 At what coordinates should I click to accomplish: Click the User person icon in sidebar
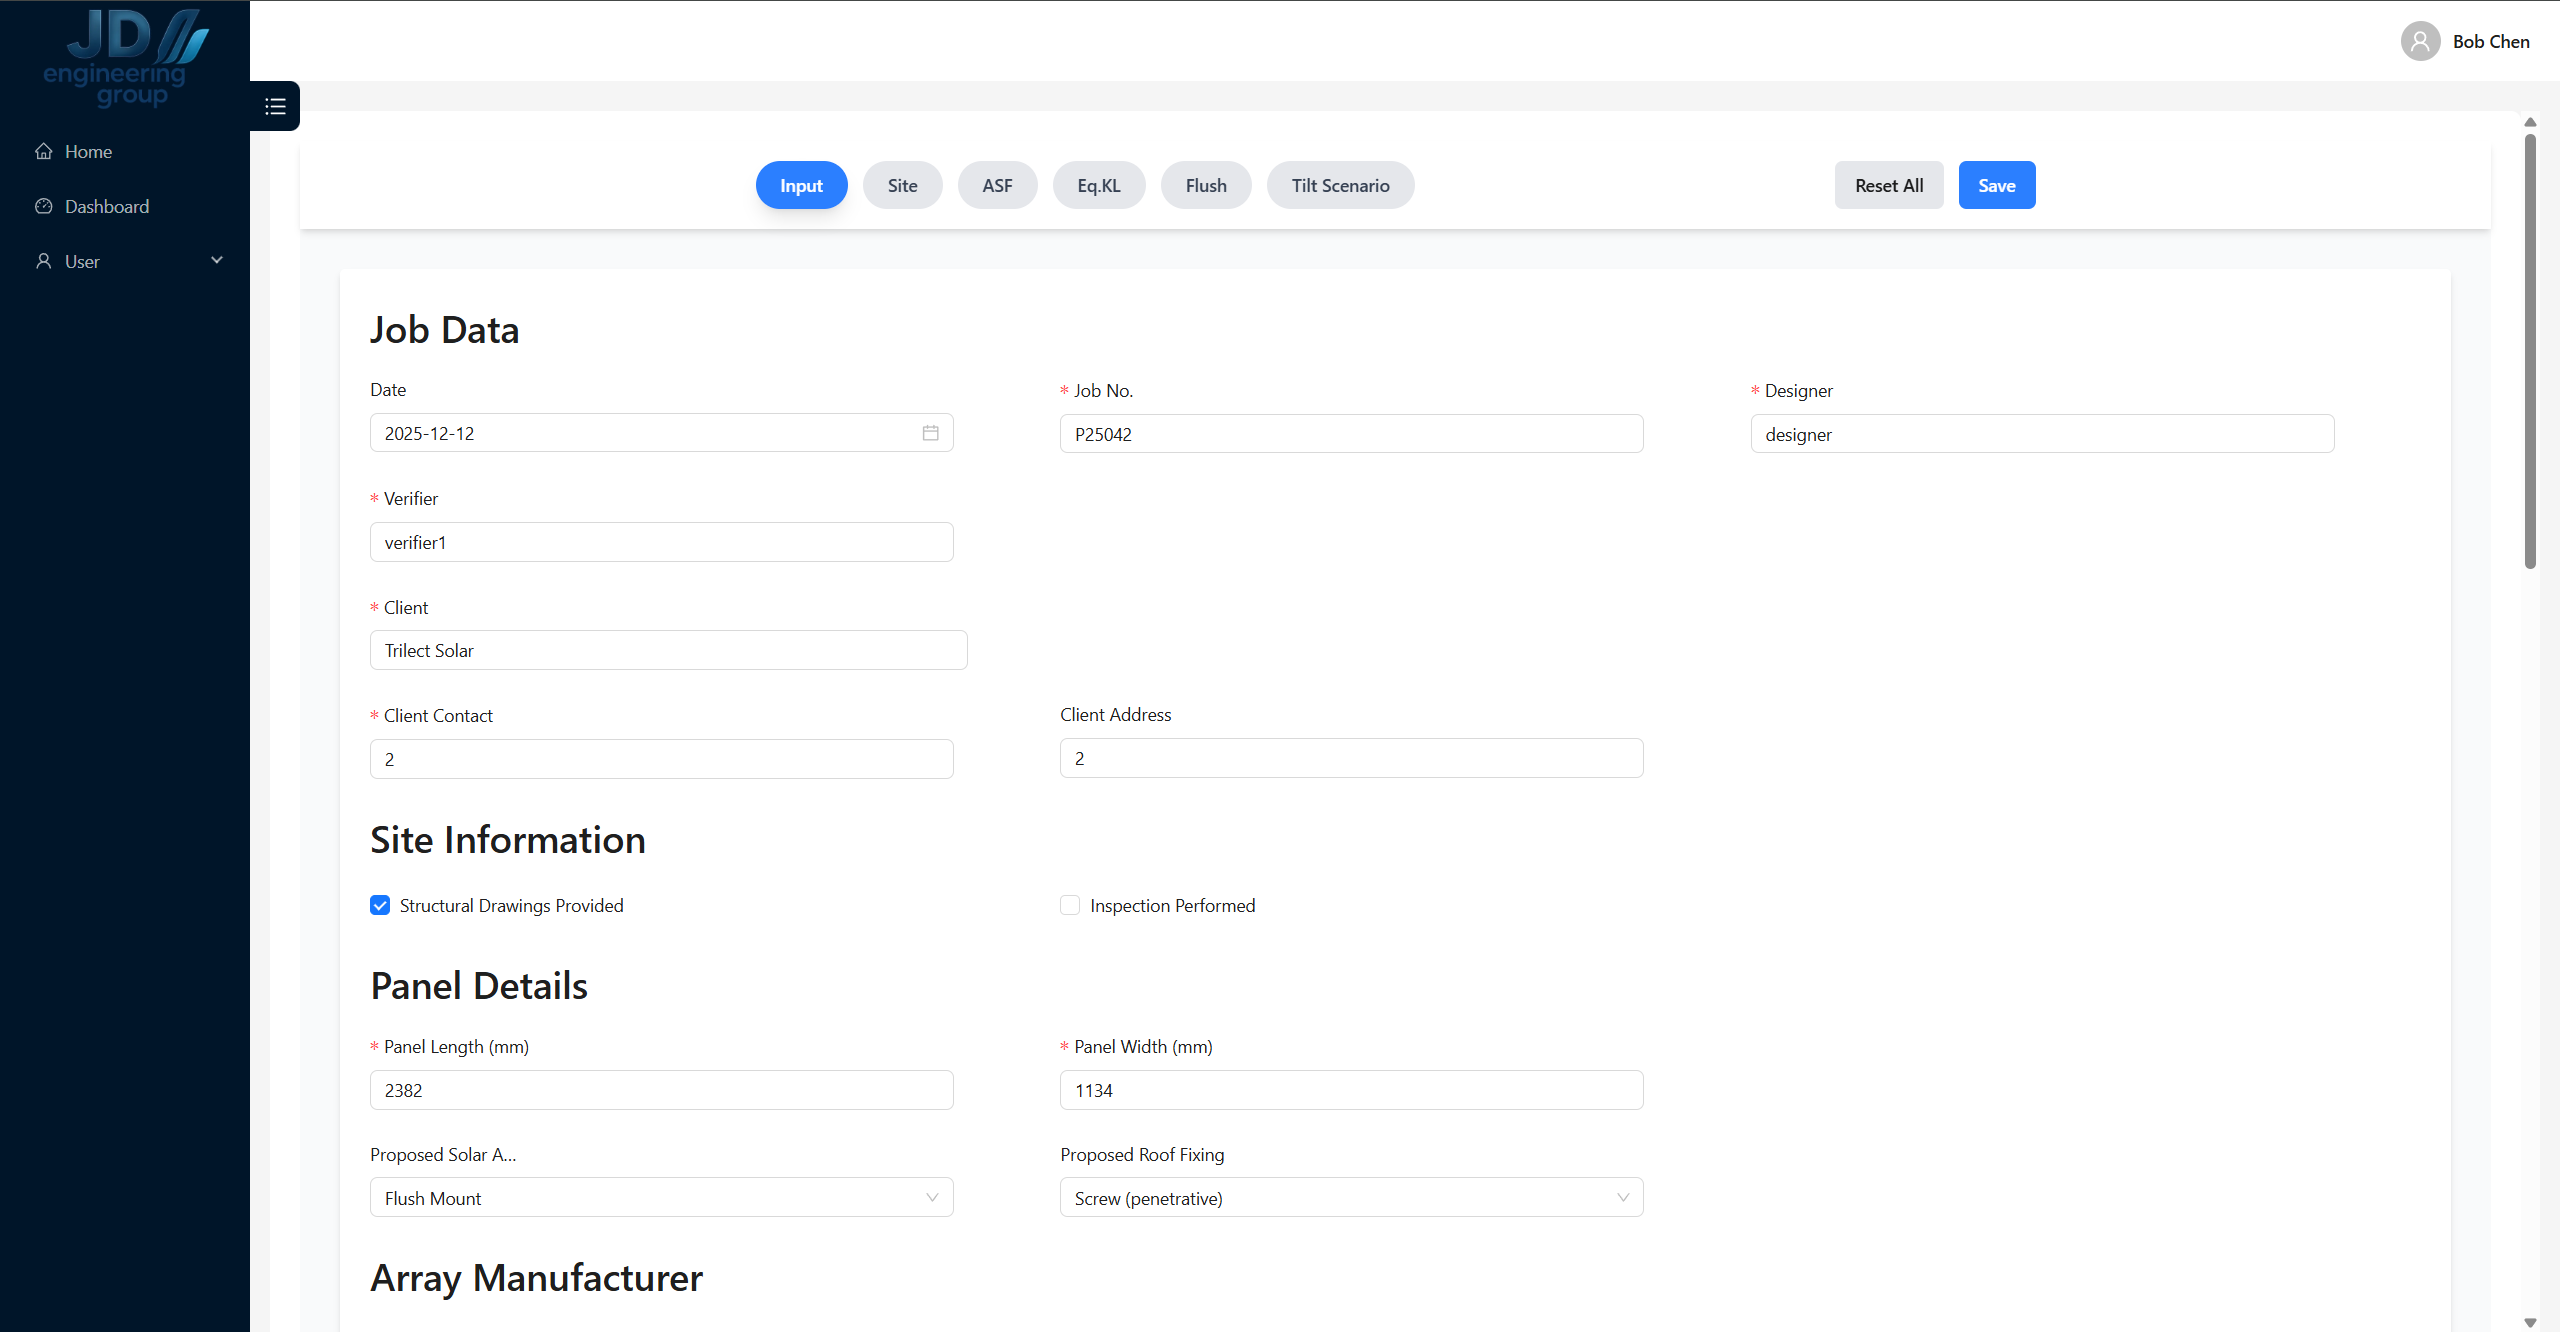coord(44,261)
